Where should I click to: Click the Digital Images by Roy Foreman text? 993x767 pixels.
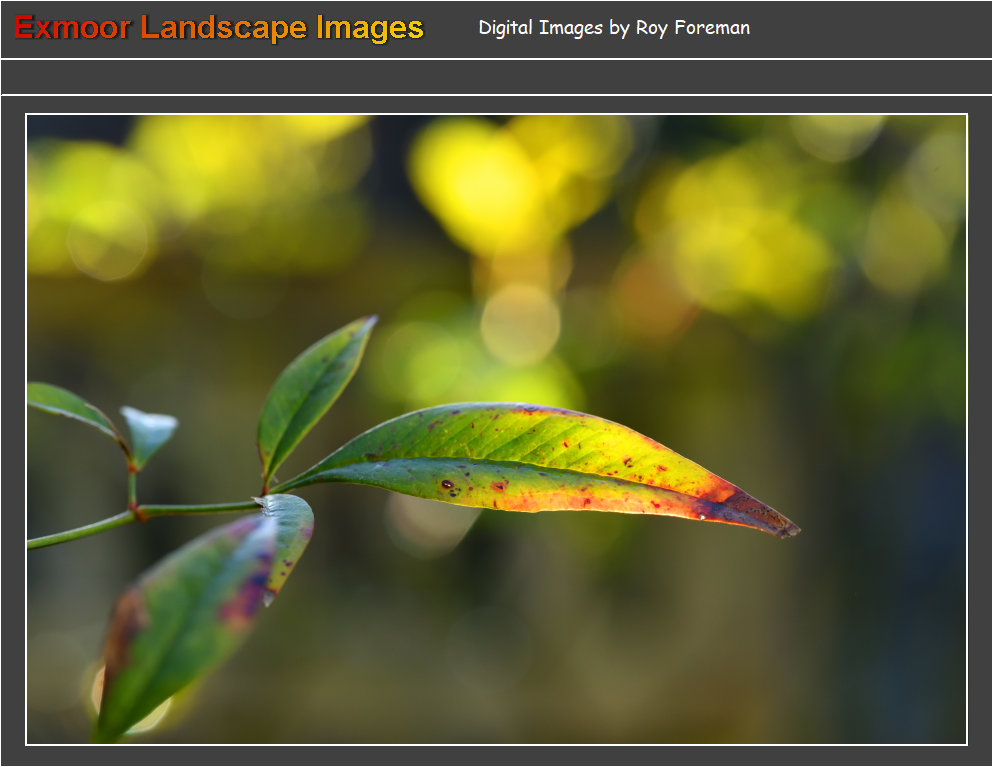(x=613, y=28)
